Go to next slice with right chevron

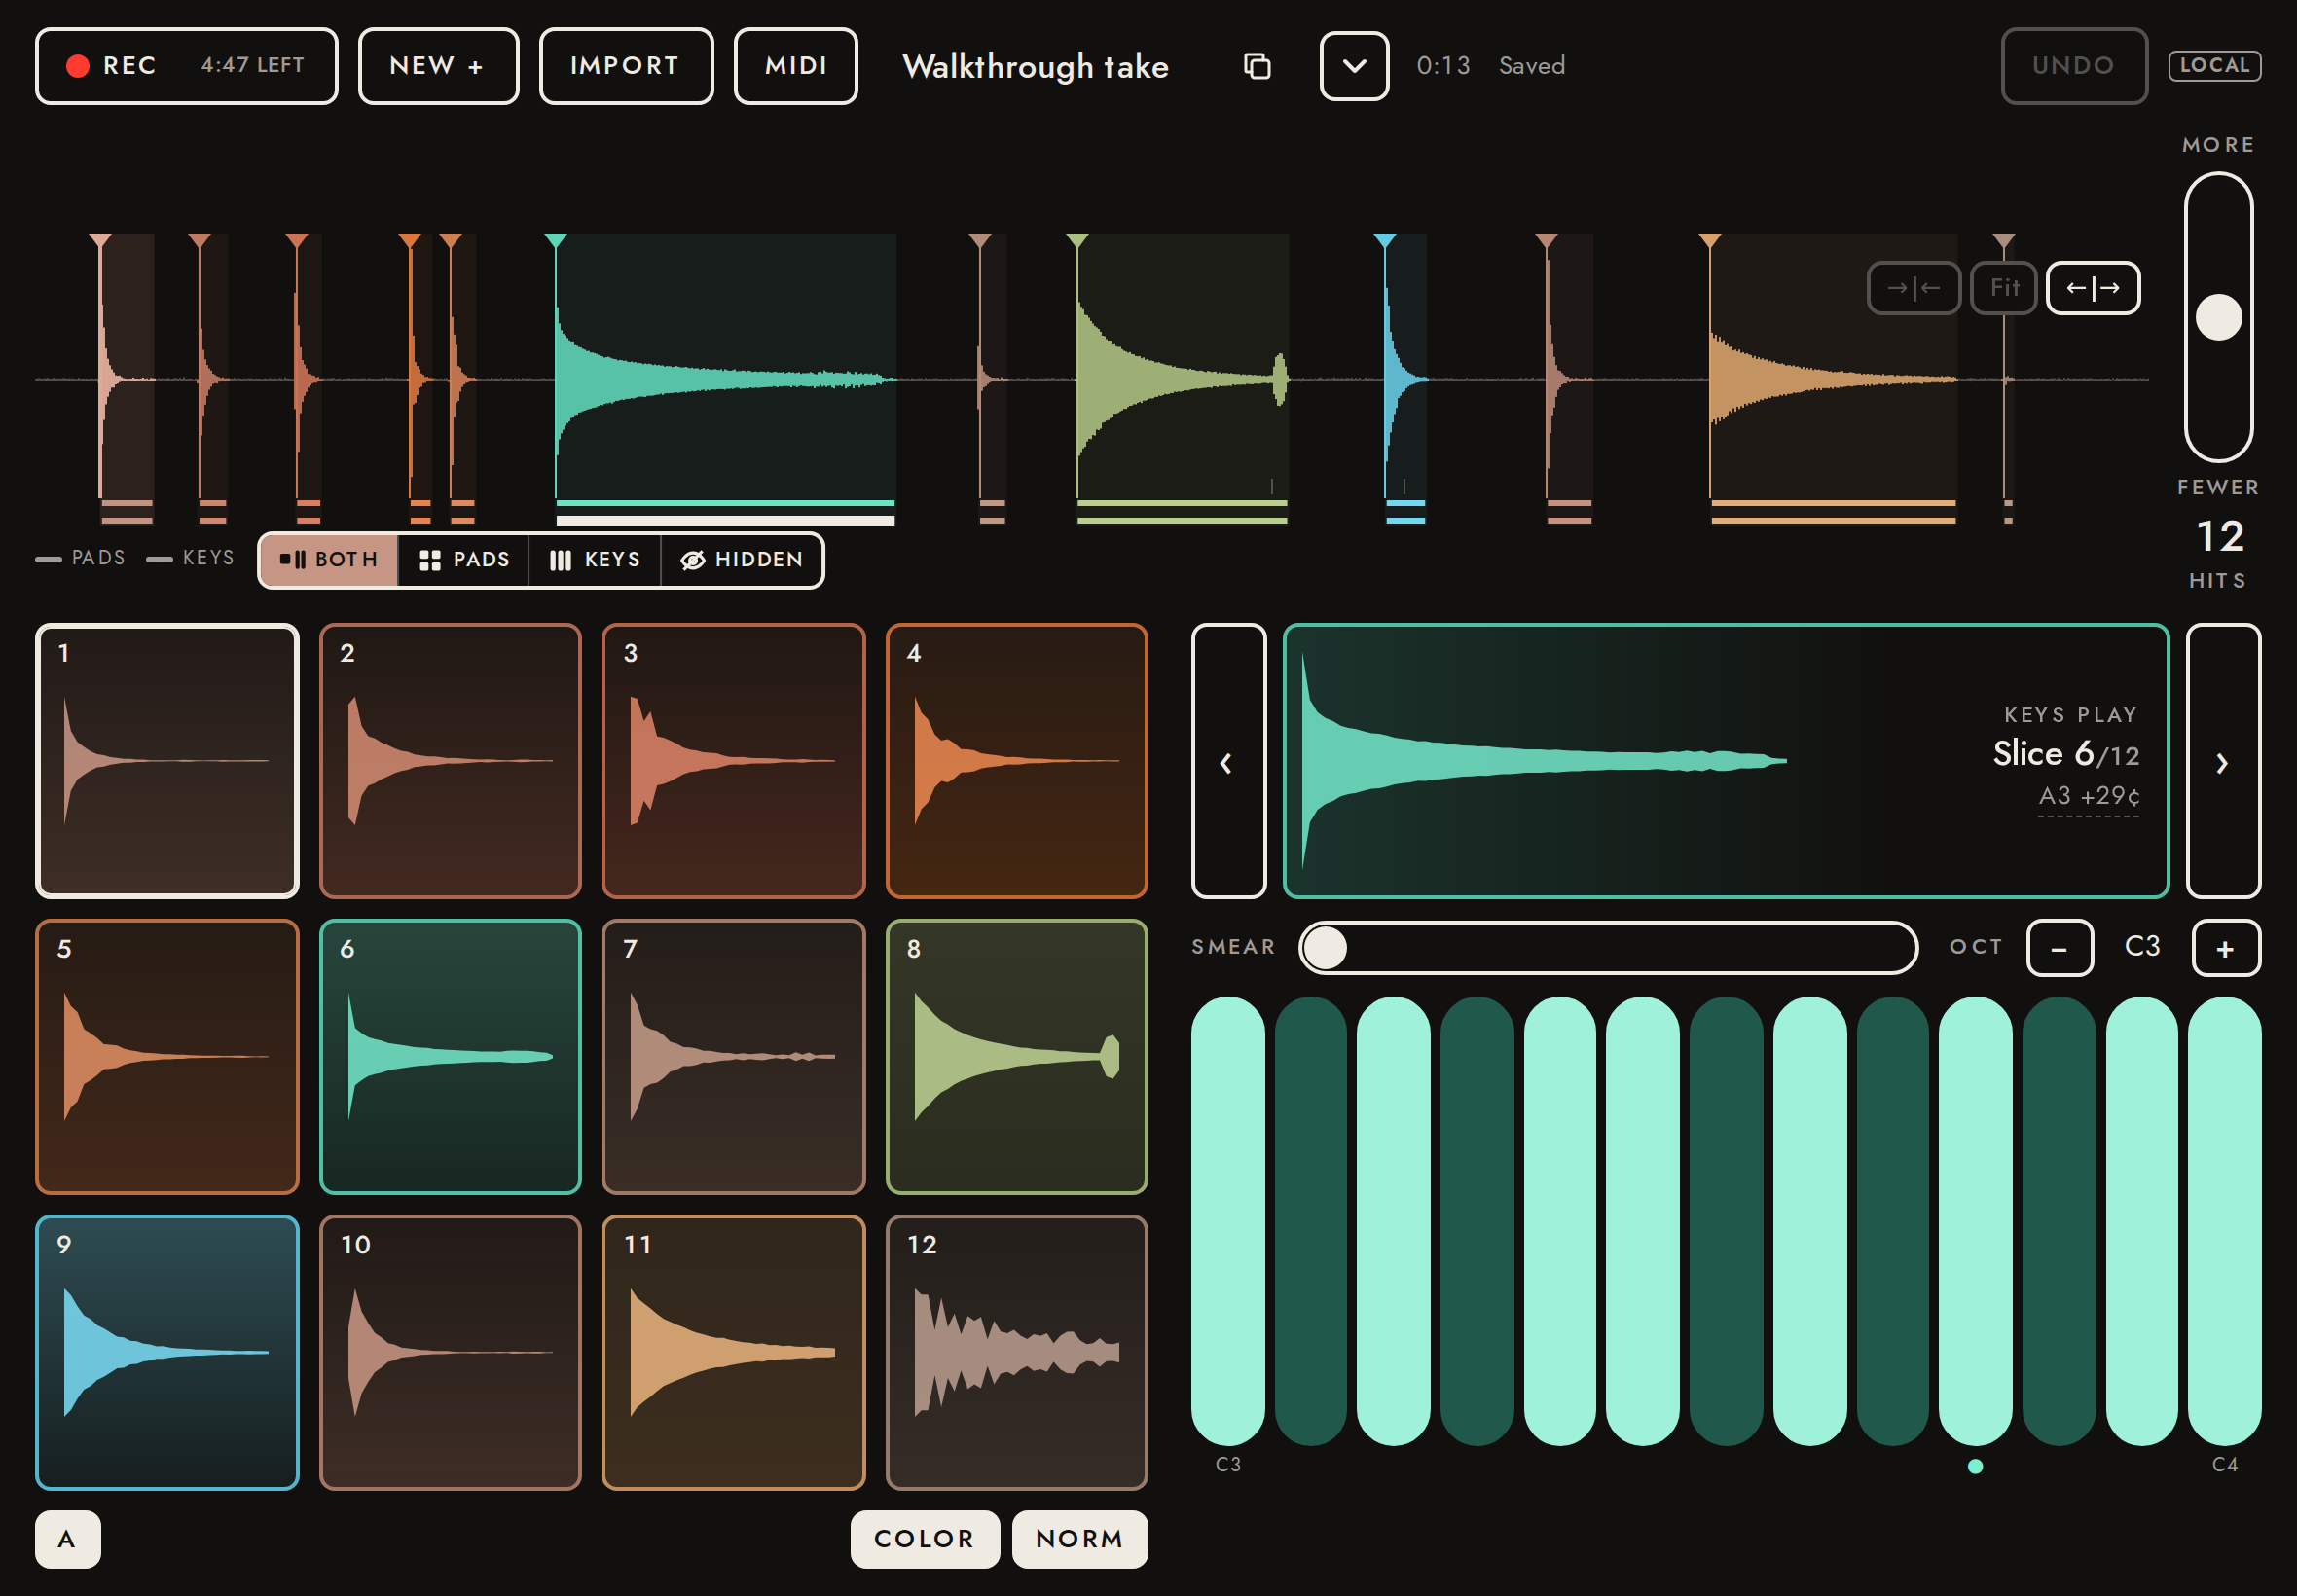(x=2223, y=761)
